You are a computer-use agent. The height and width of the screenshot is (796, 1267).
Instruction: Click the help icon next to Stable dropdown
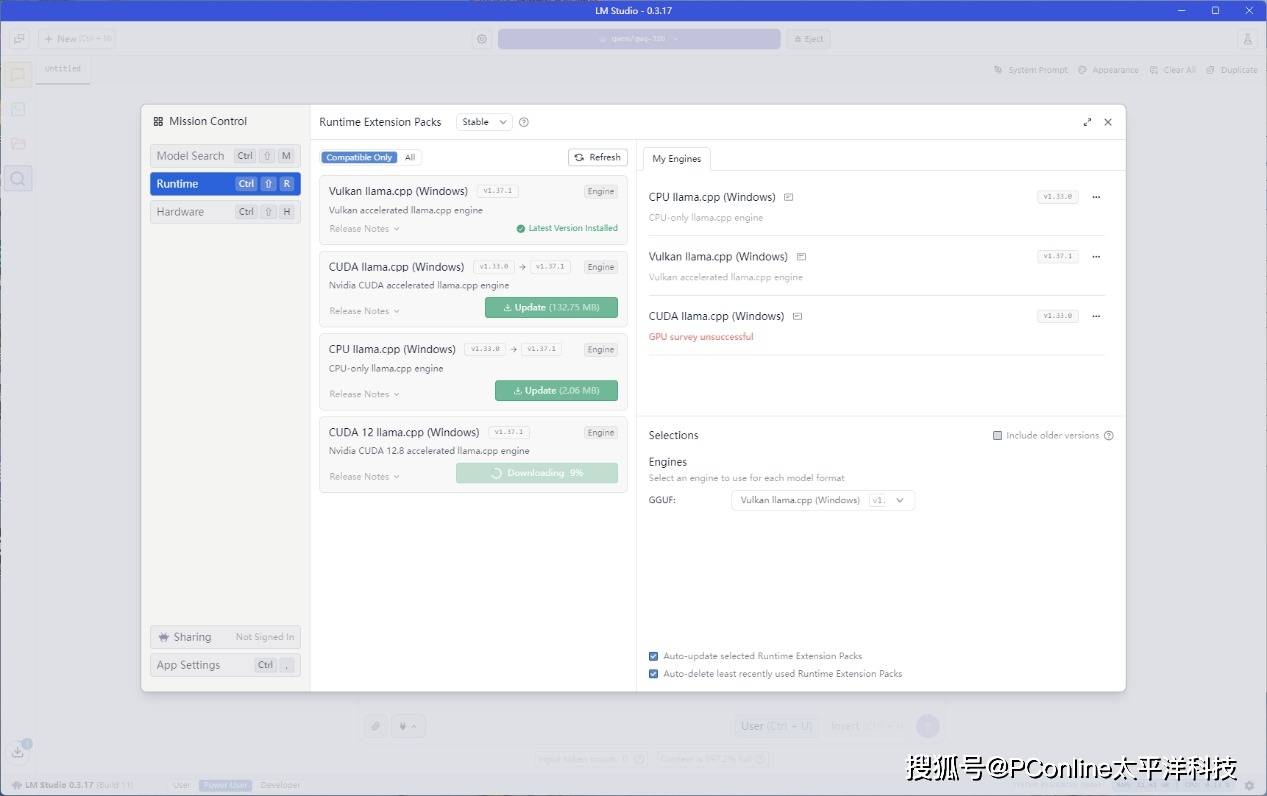pyautogui.click(x=523, y=122)
